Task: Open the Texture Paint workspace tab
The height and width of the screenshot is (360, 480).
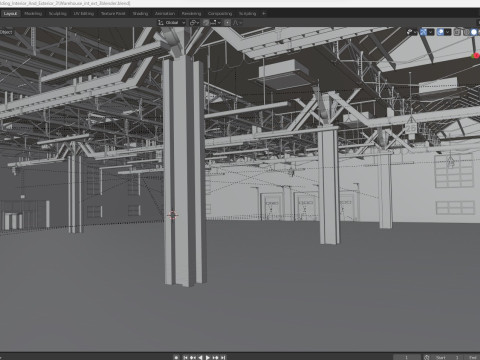Action: coord(113,14)
